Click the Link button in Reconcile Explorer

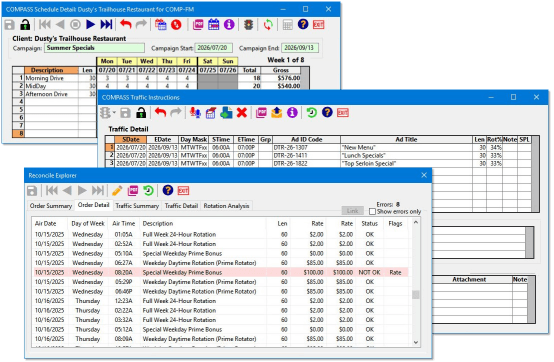(x=353, y=211)
